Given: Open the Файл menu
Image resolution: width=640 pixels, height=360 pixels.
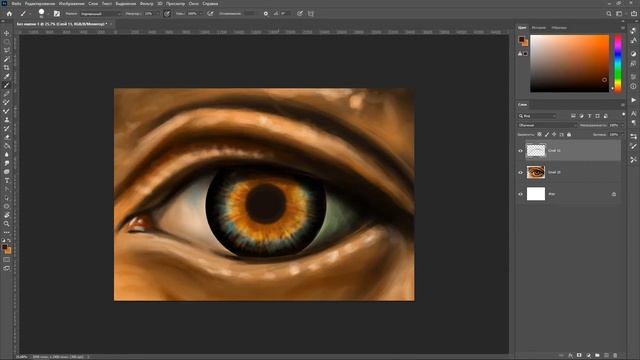Looking at the screenshot, I should 16,3.
